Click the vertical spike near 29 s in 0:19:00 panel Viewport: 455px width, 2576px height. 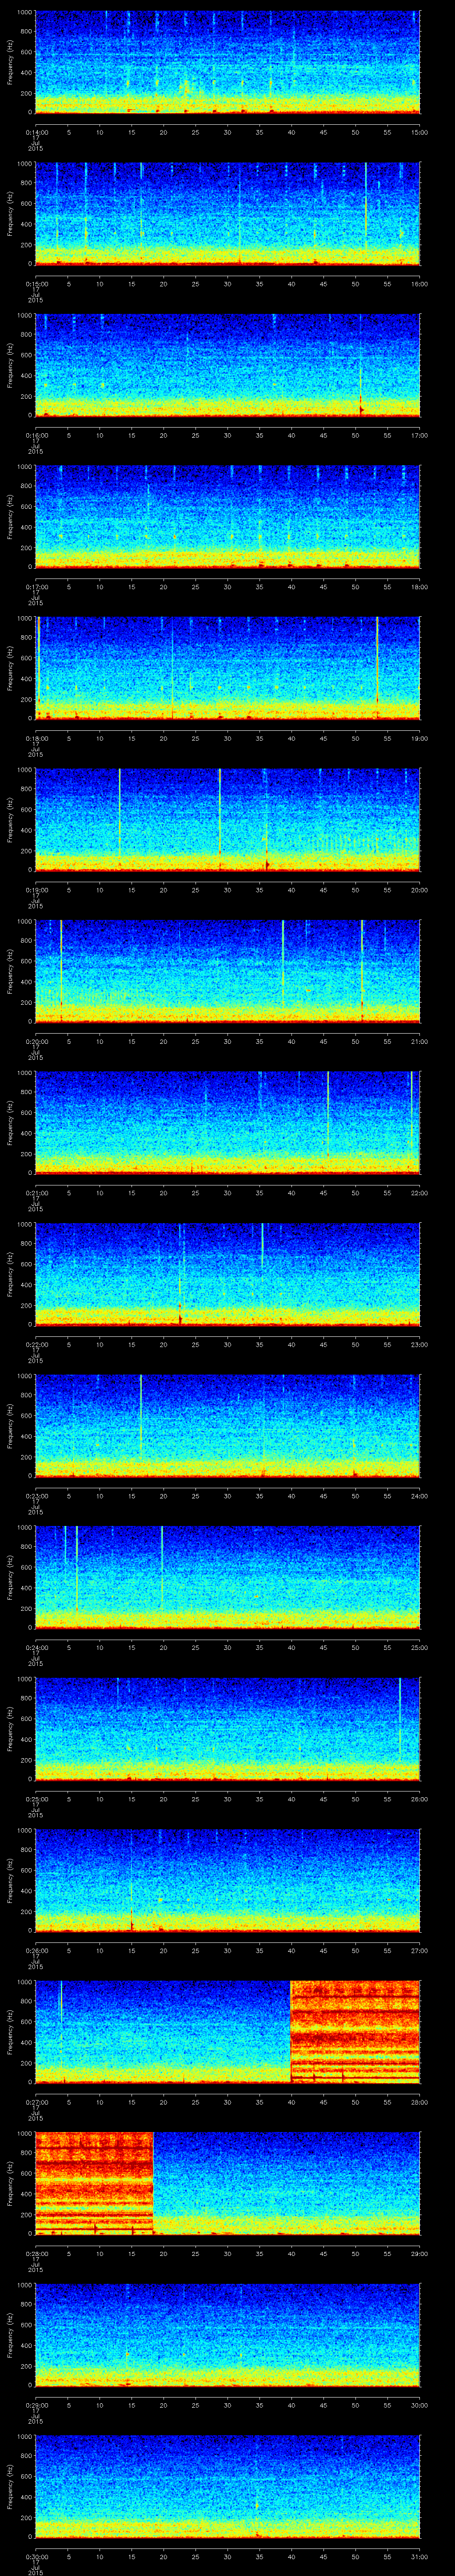(220, 819)
